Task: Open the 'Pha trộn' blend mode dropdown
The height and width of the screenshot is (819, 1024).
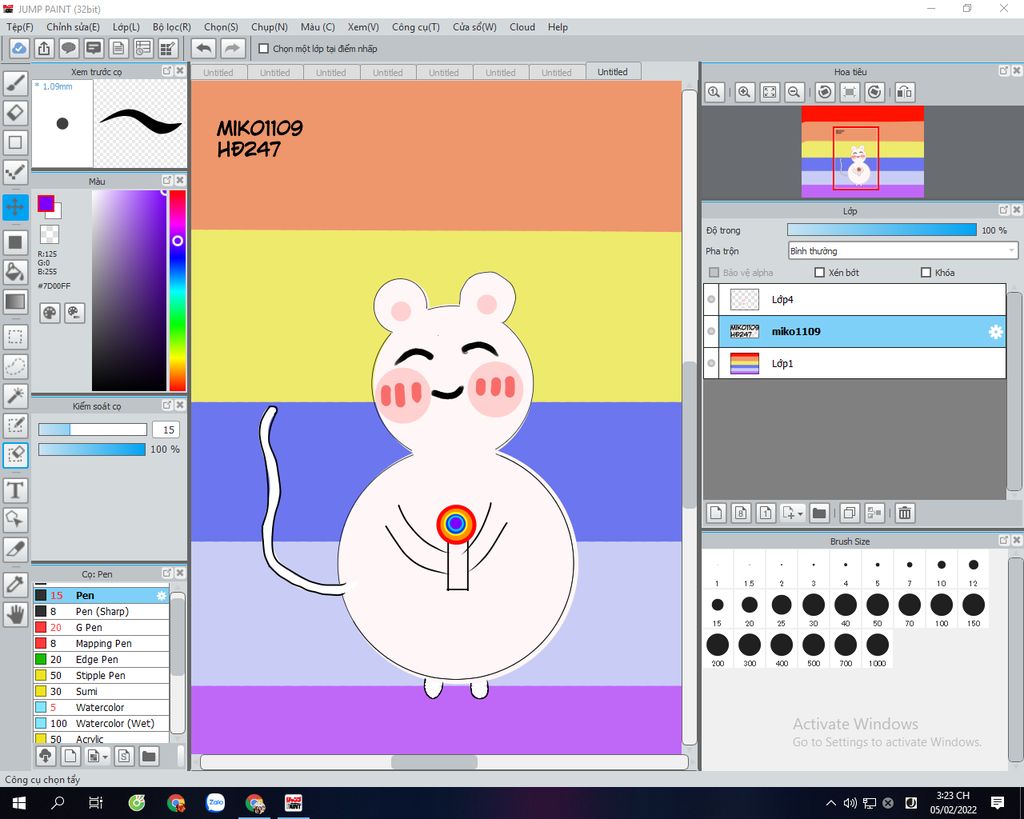Action: (x=903, y=251)
